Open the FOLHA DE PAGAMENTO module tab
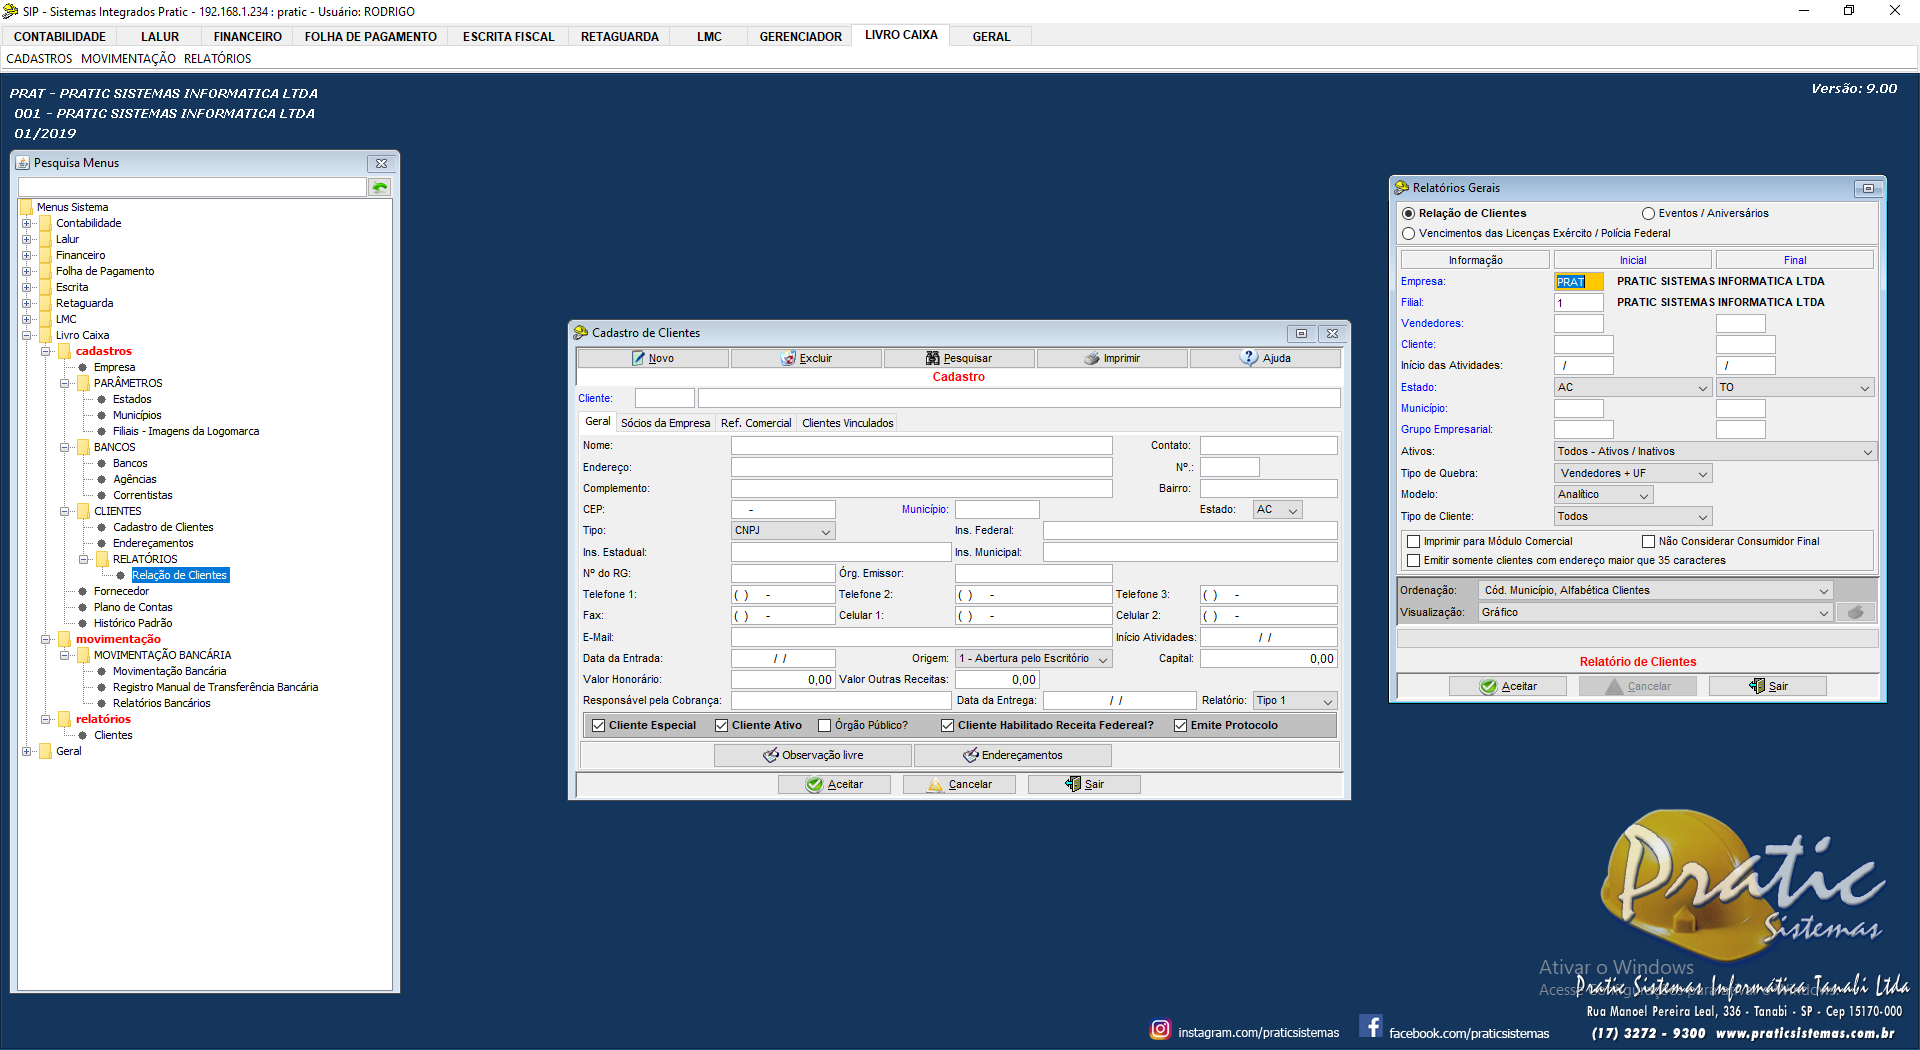The height and width of the screenshot is (1050, 1920). point(370,36)
